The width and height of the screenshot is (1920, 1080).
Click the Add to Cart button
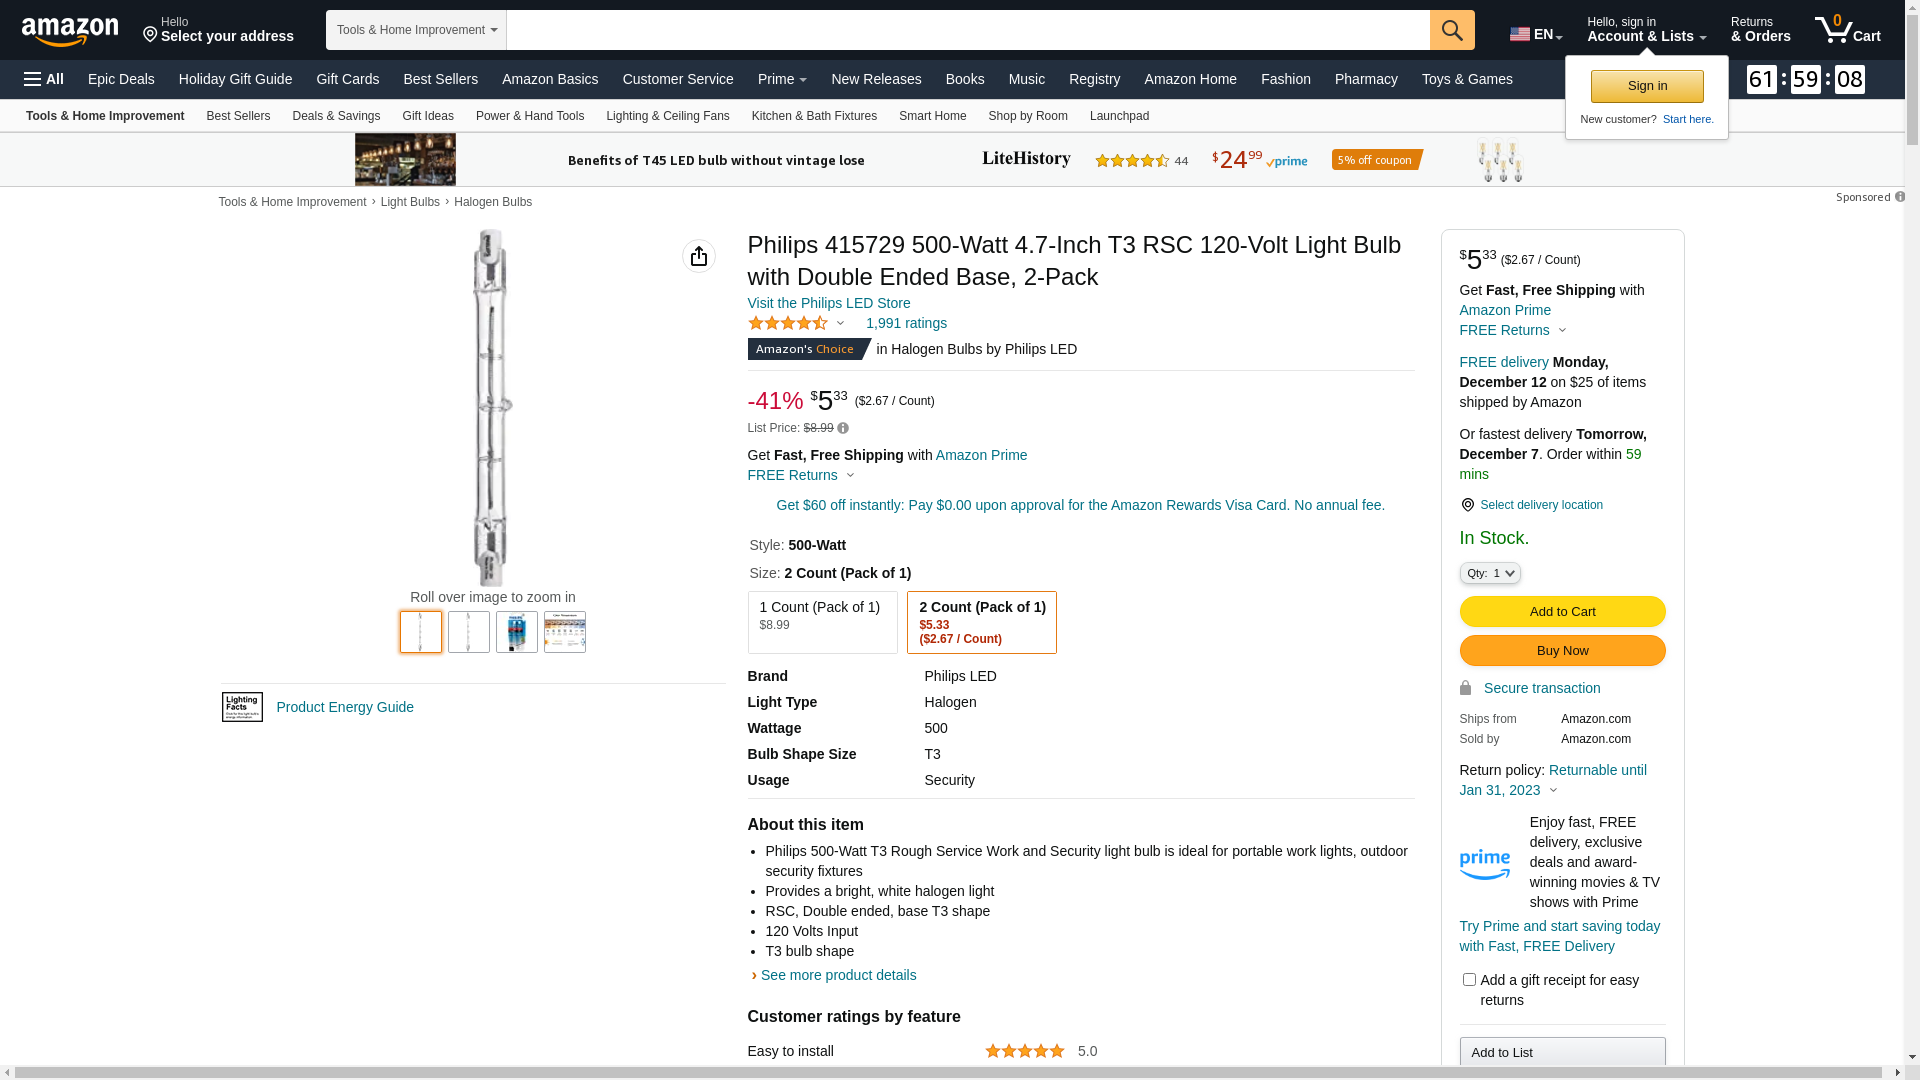click(1562, 611)
